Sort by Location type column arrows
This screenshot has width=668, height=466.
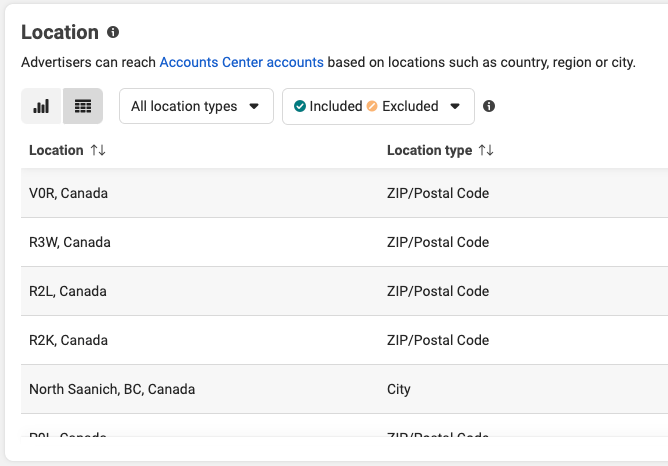486,150
